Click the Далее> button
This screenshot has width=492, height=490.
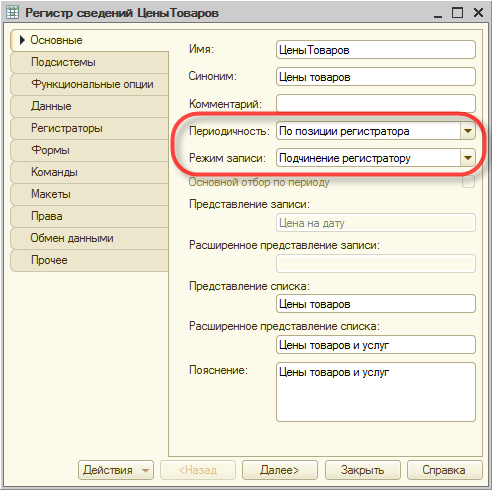coord(280,470)
